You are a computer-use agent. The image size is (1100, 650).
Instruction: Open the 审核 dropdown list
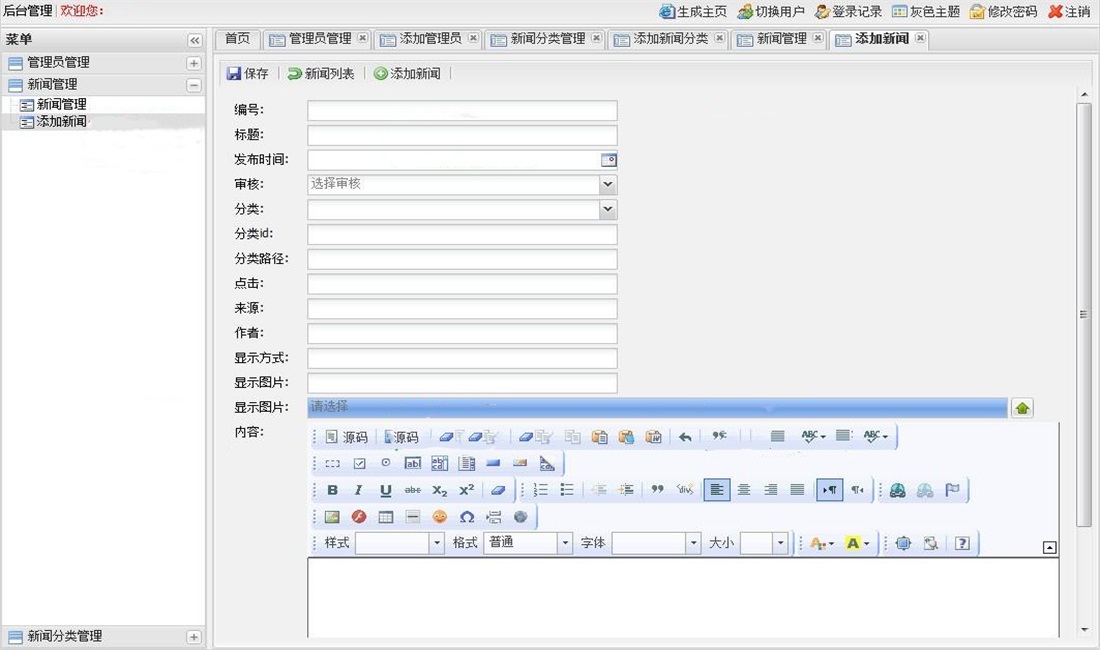[607, 184]
